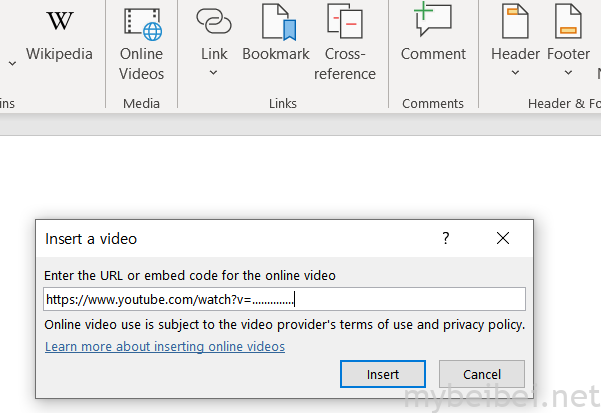Click the video URL input field
This screenshot has width=601, height=413.
coord(284,299)
